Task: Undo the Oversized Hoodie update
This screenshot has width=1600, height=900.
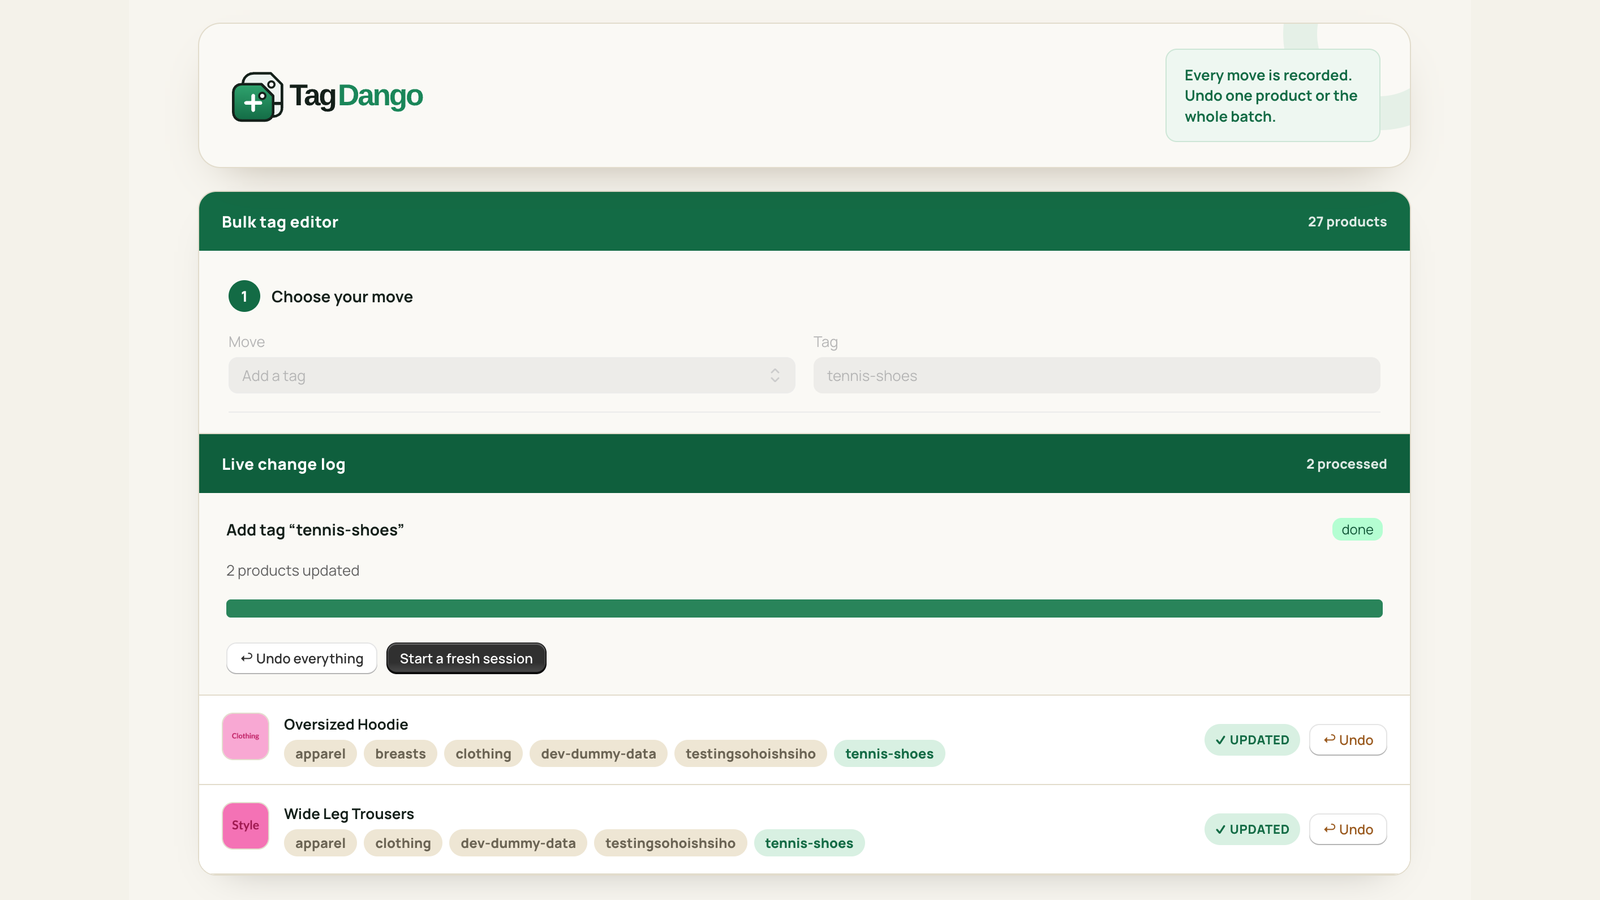Action: coord(1347,740)
